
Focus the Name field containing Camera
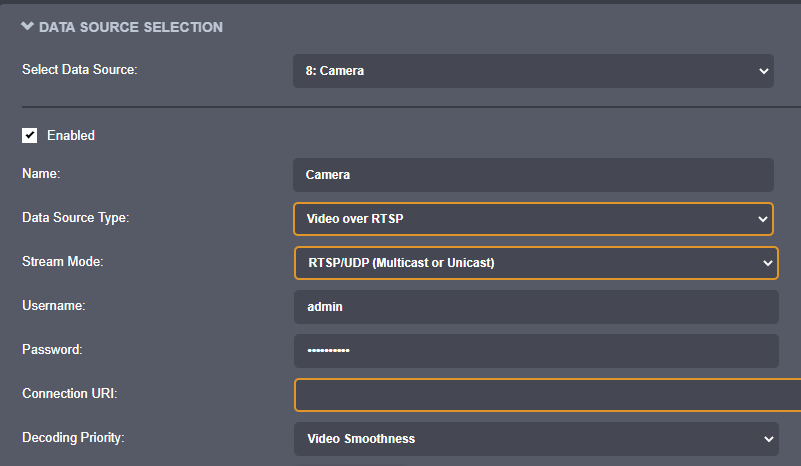532,174
